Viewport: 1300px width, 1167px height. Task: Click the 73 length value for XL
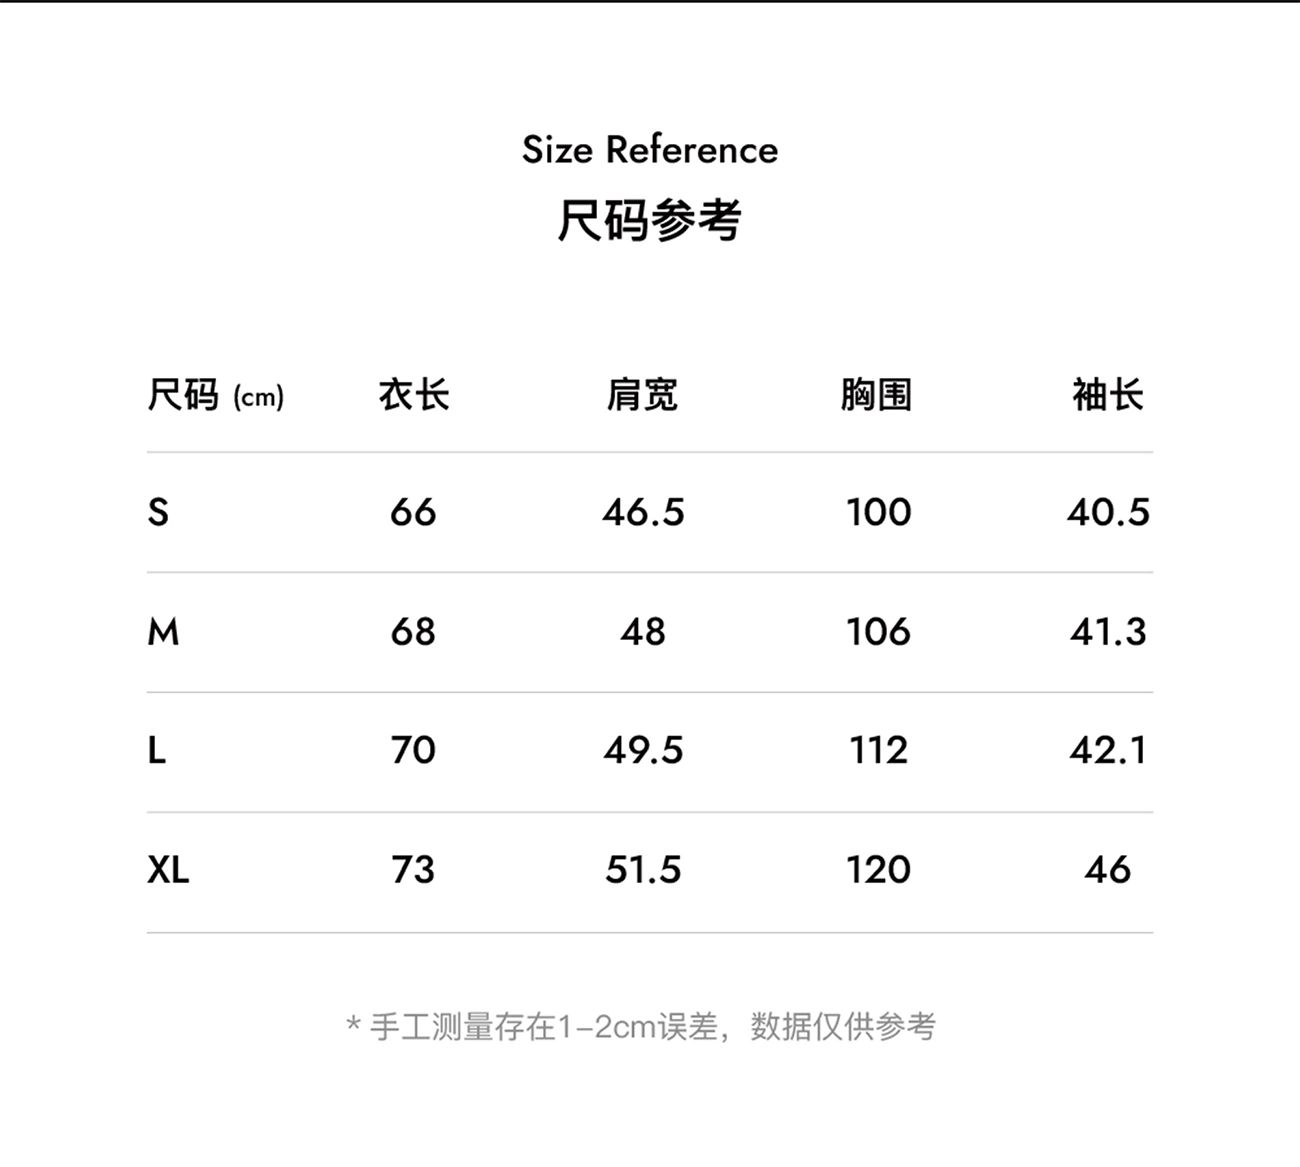(413, 870)
